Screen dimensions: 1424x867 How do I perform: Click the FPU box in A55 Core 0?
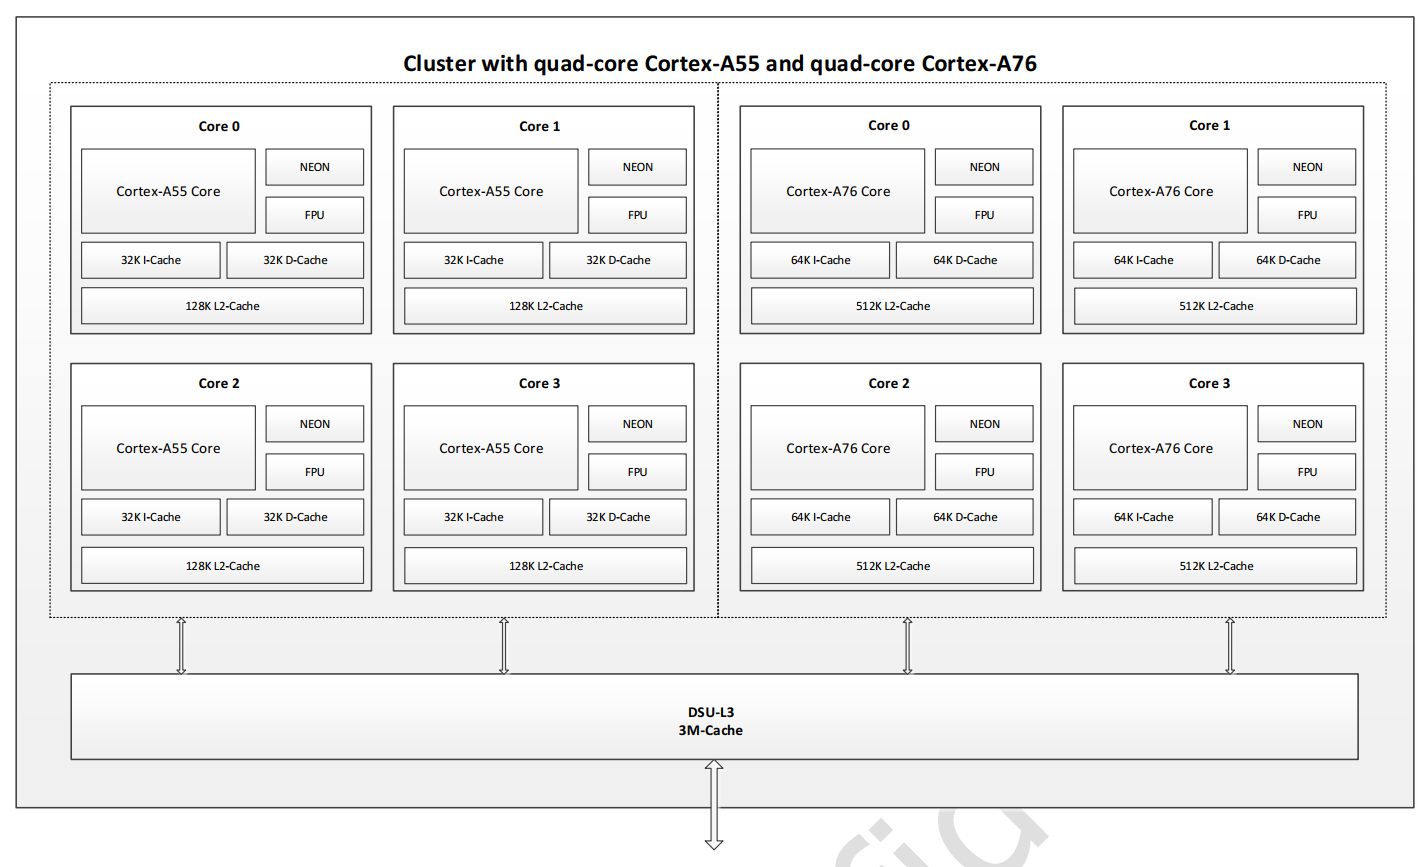(314, 215)
